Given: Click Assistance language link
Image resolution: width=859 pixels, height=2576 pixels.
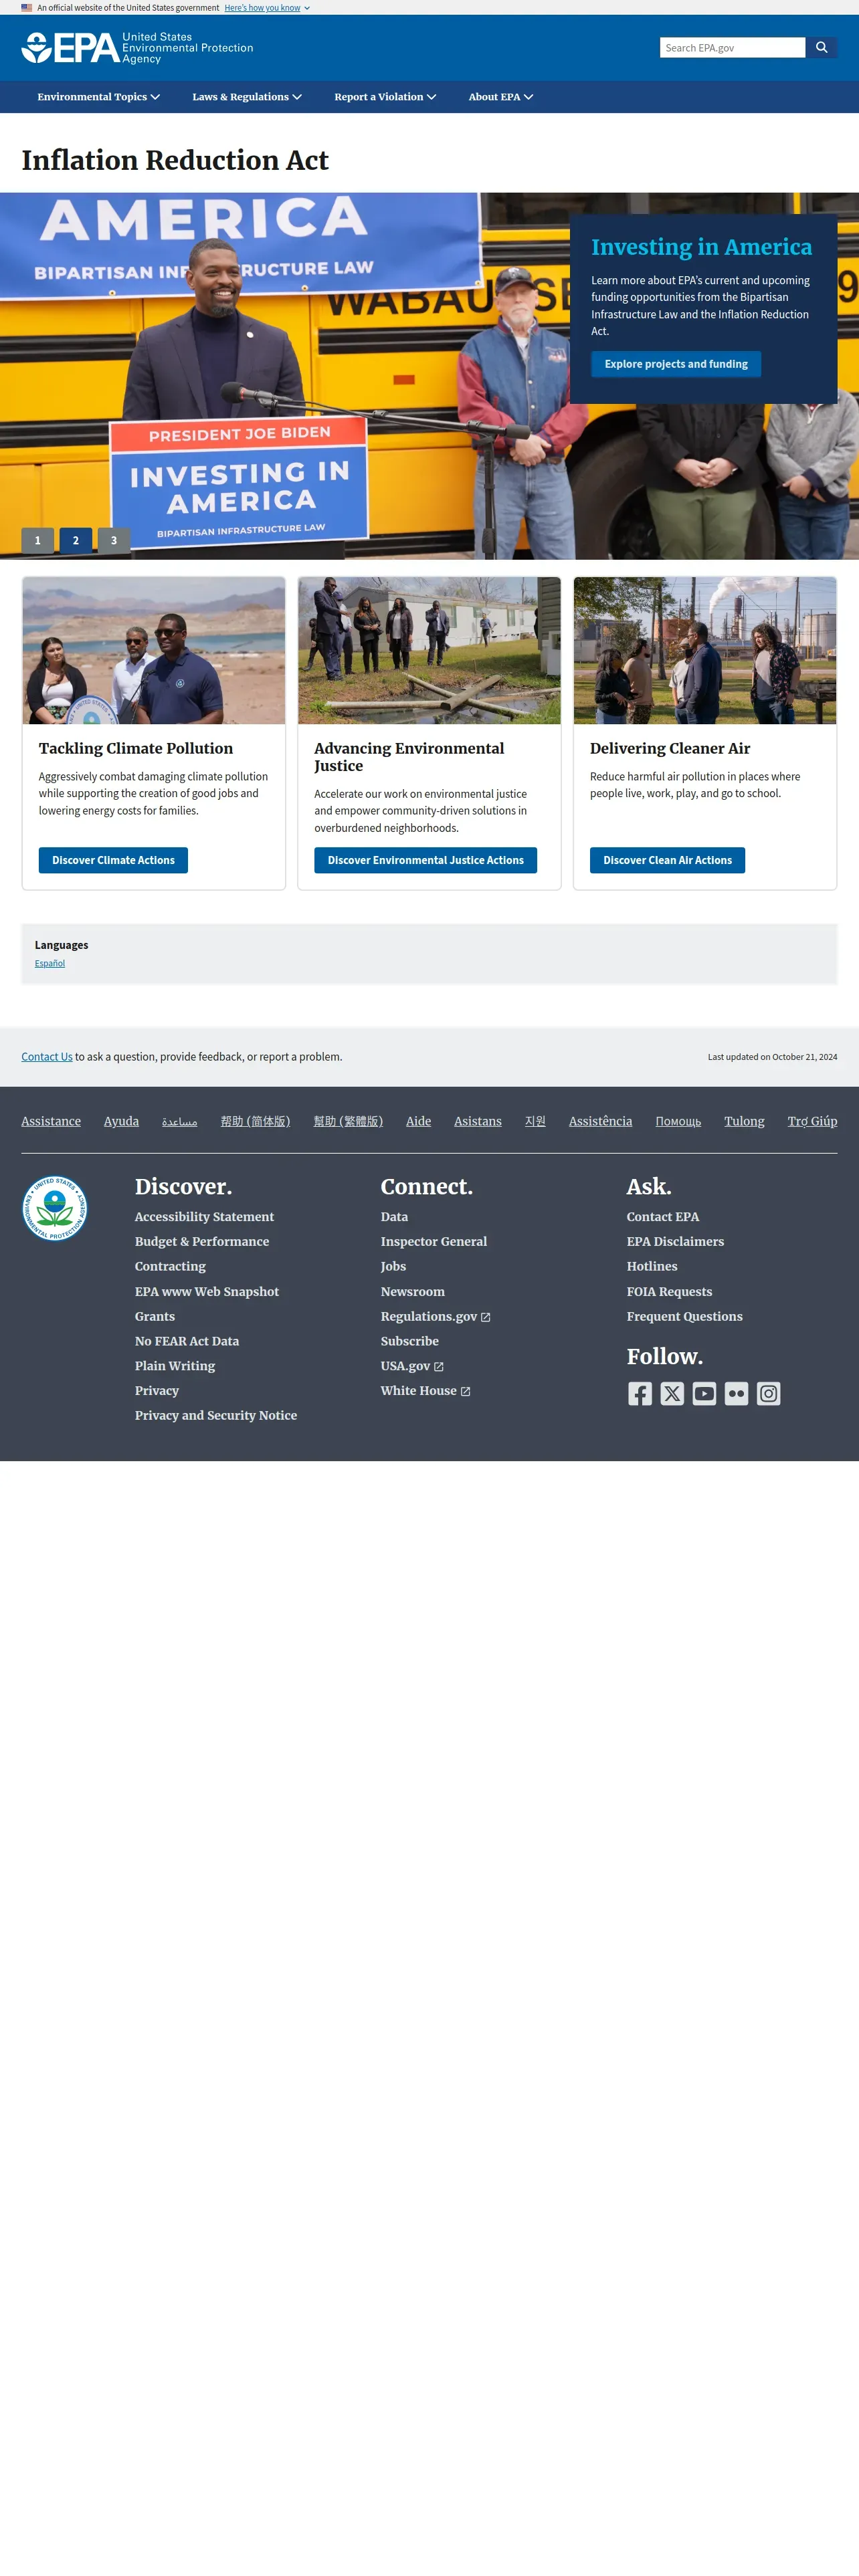Looking at the screenshot, I should [51, 1121].
